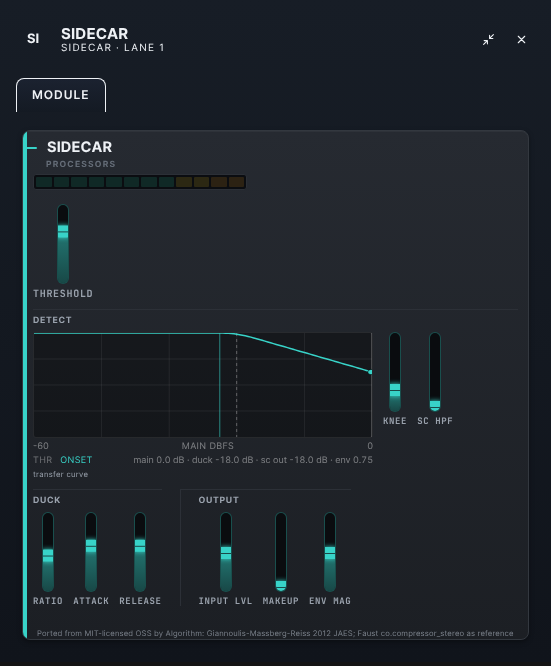Click the transfer curve label

click(x=60, y=474)
